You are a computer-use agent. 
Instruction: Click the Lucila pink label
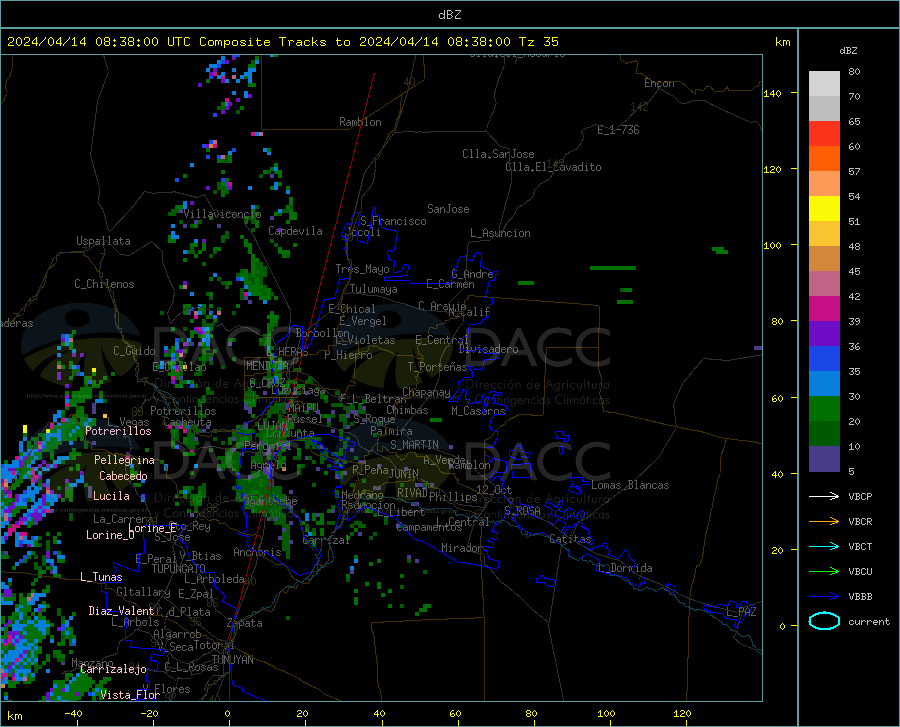click(111, 496)
